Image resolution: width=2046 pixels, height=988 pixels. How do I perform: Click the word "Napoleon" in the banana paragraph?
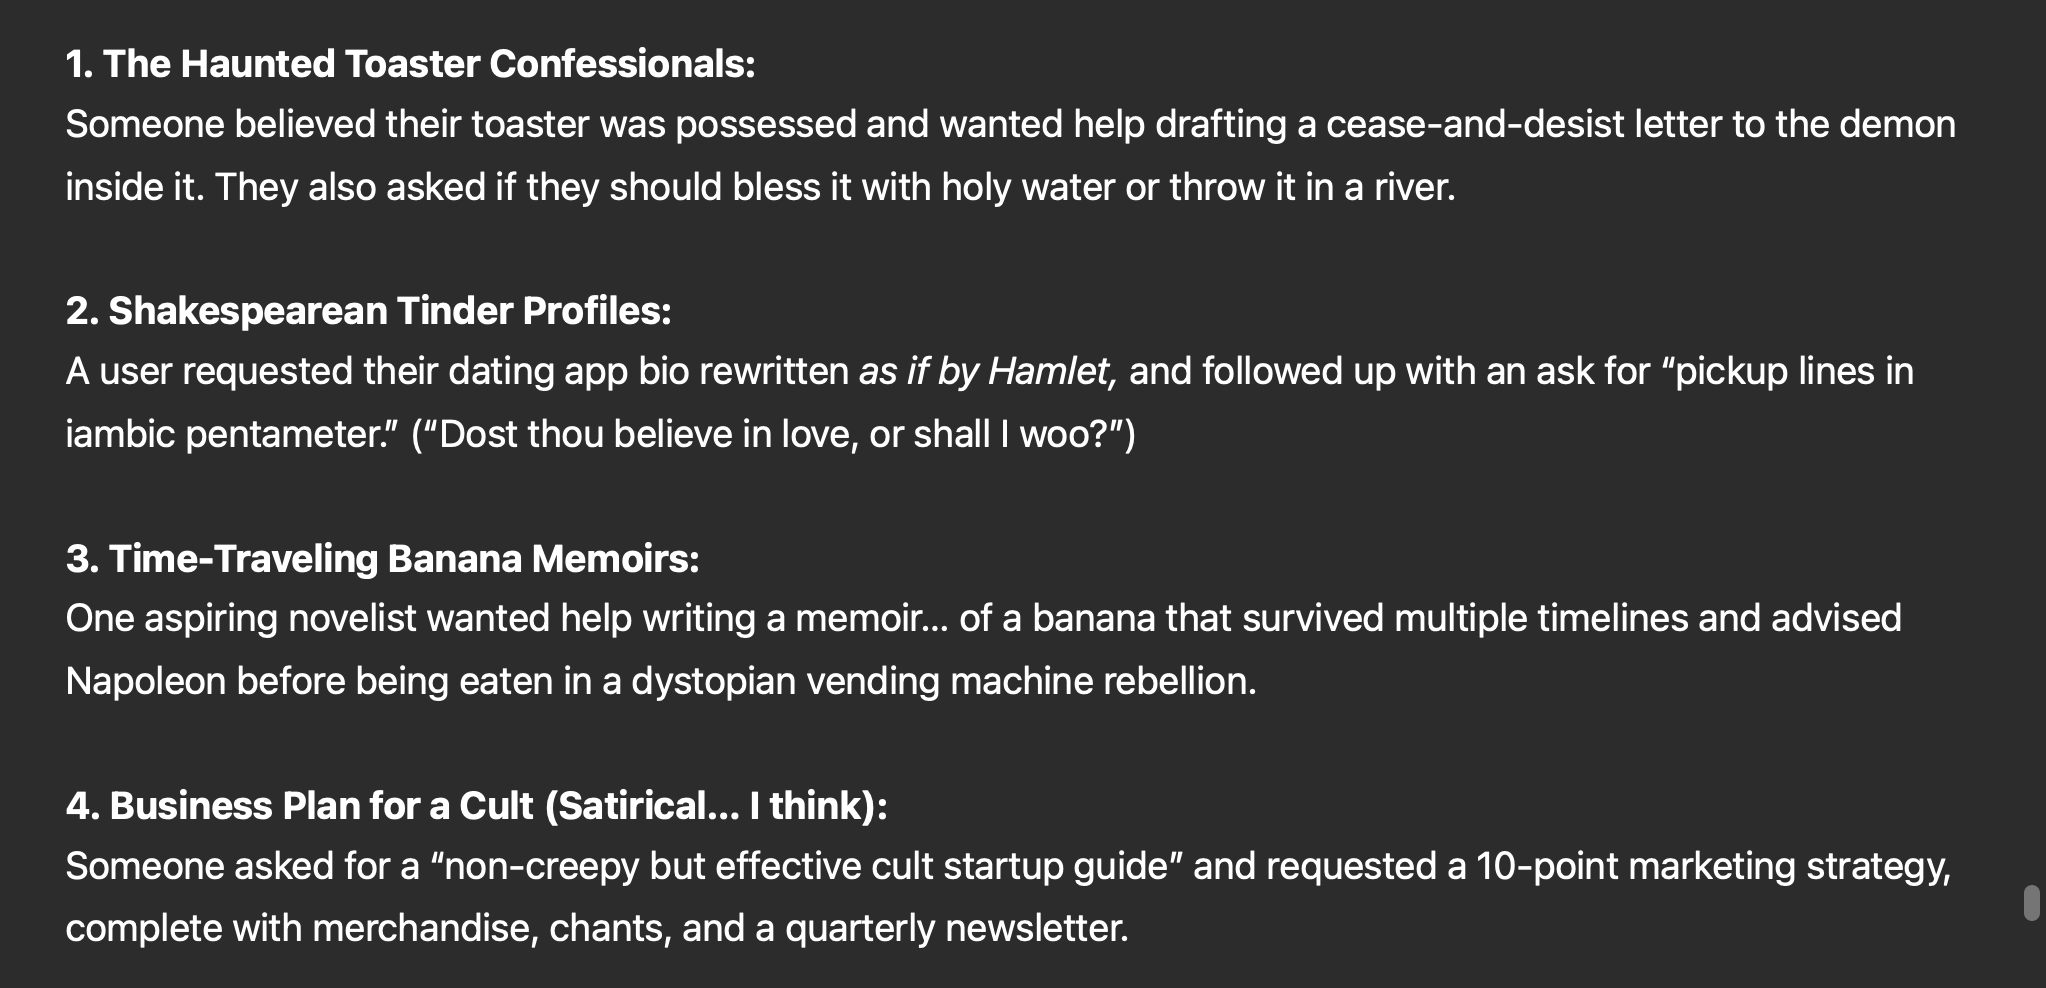click(x=145, y=682)
